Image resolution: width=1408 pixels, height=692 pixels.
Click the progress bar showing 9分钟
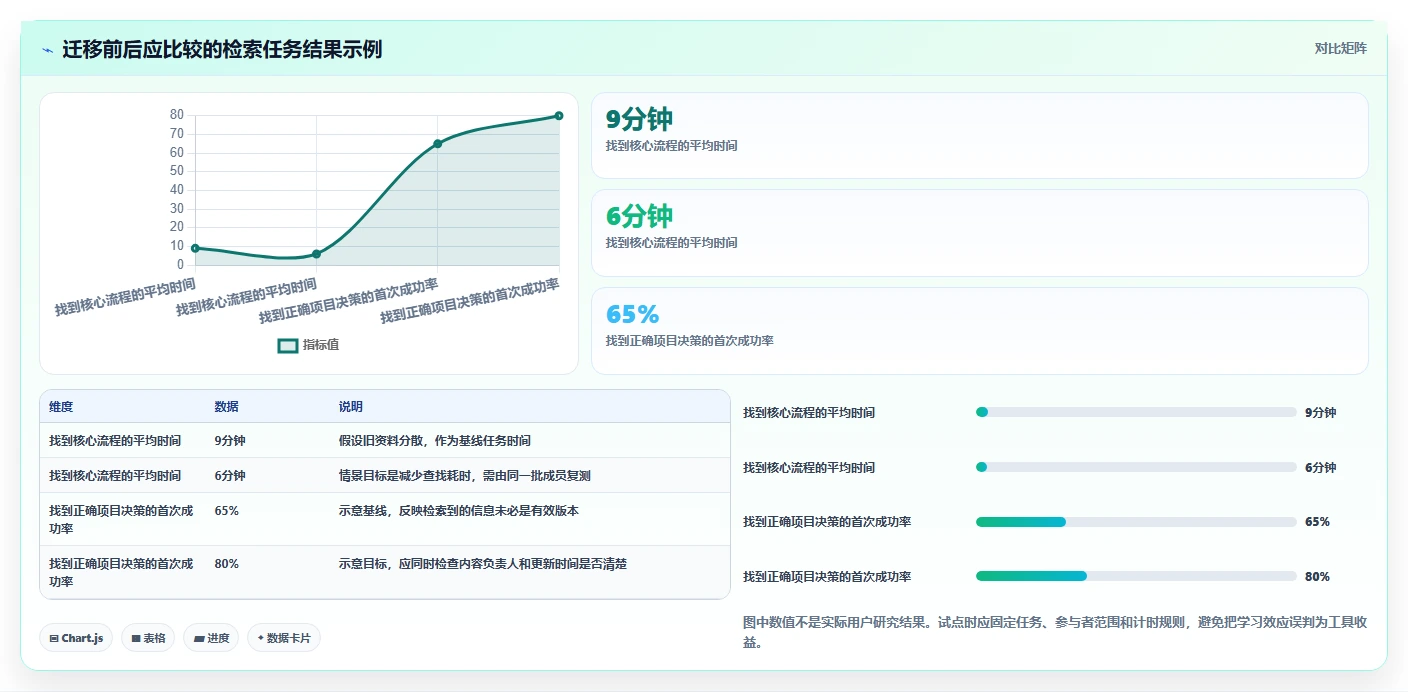[1136, 412]
